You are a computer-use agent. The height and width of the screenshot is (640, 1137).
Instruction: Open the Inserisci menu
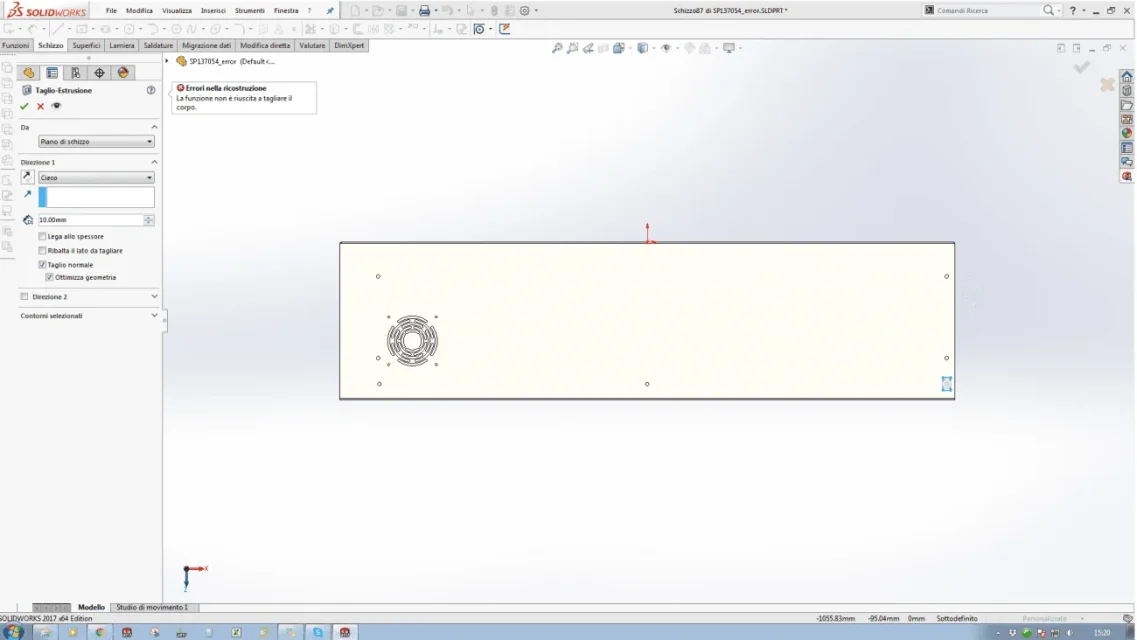(x=213, y=11)
